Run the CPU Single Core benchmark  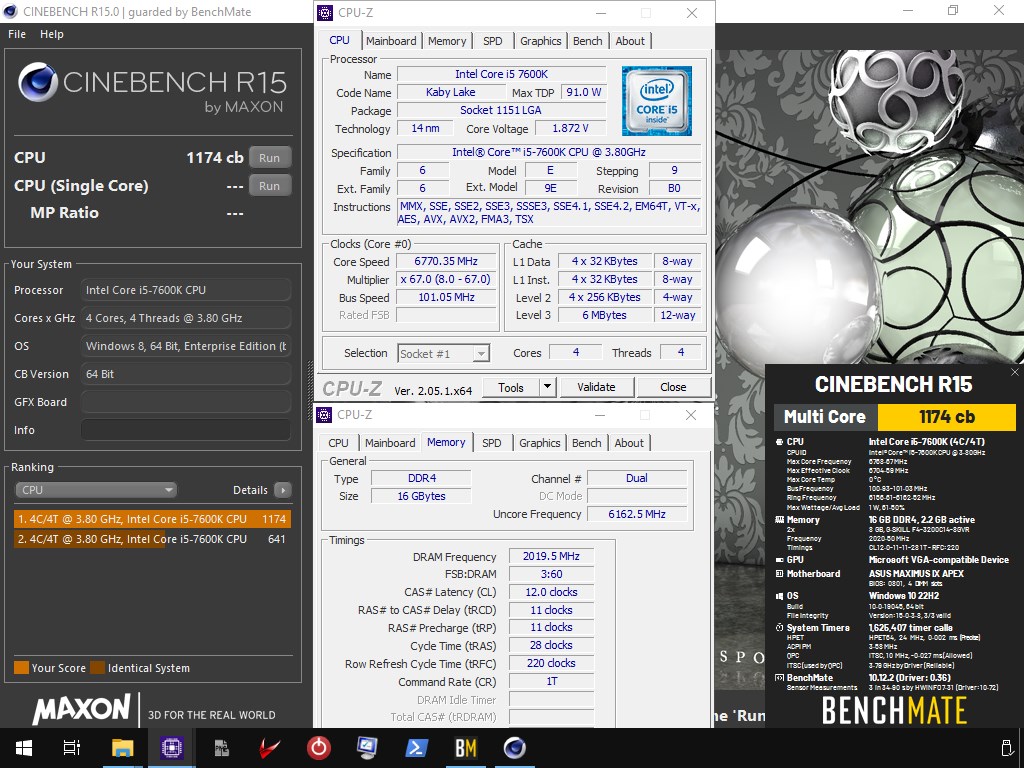pyautogui.click(x=269, y=185)
